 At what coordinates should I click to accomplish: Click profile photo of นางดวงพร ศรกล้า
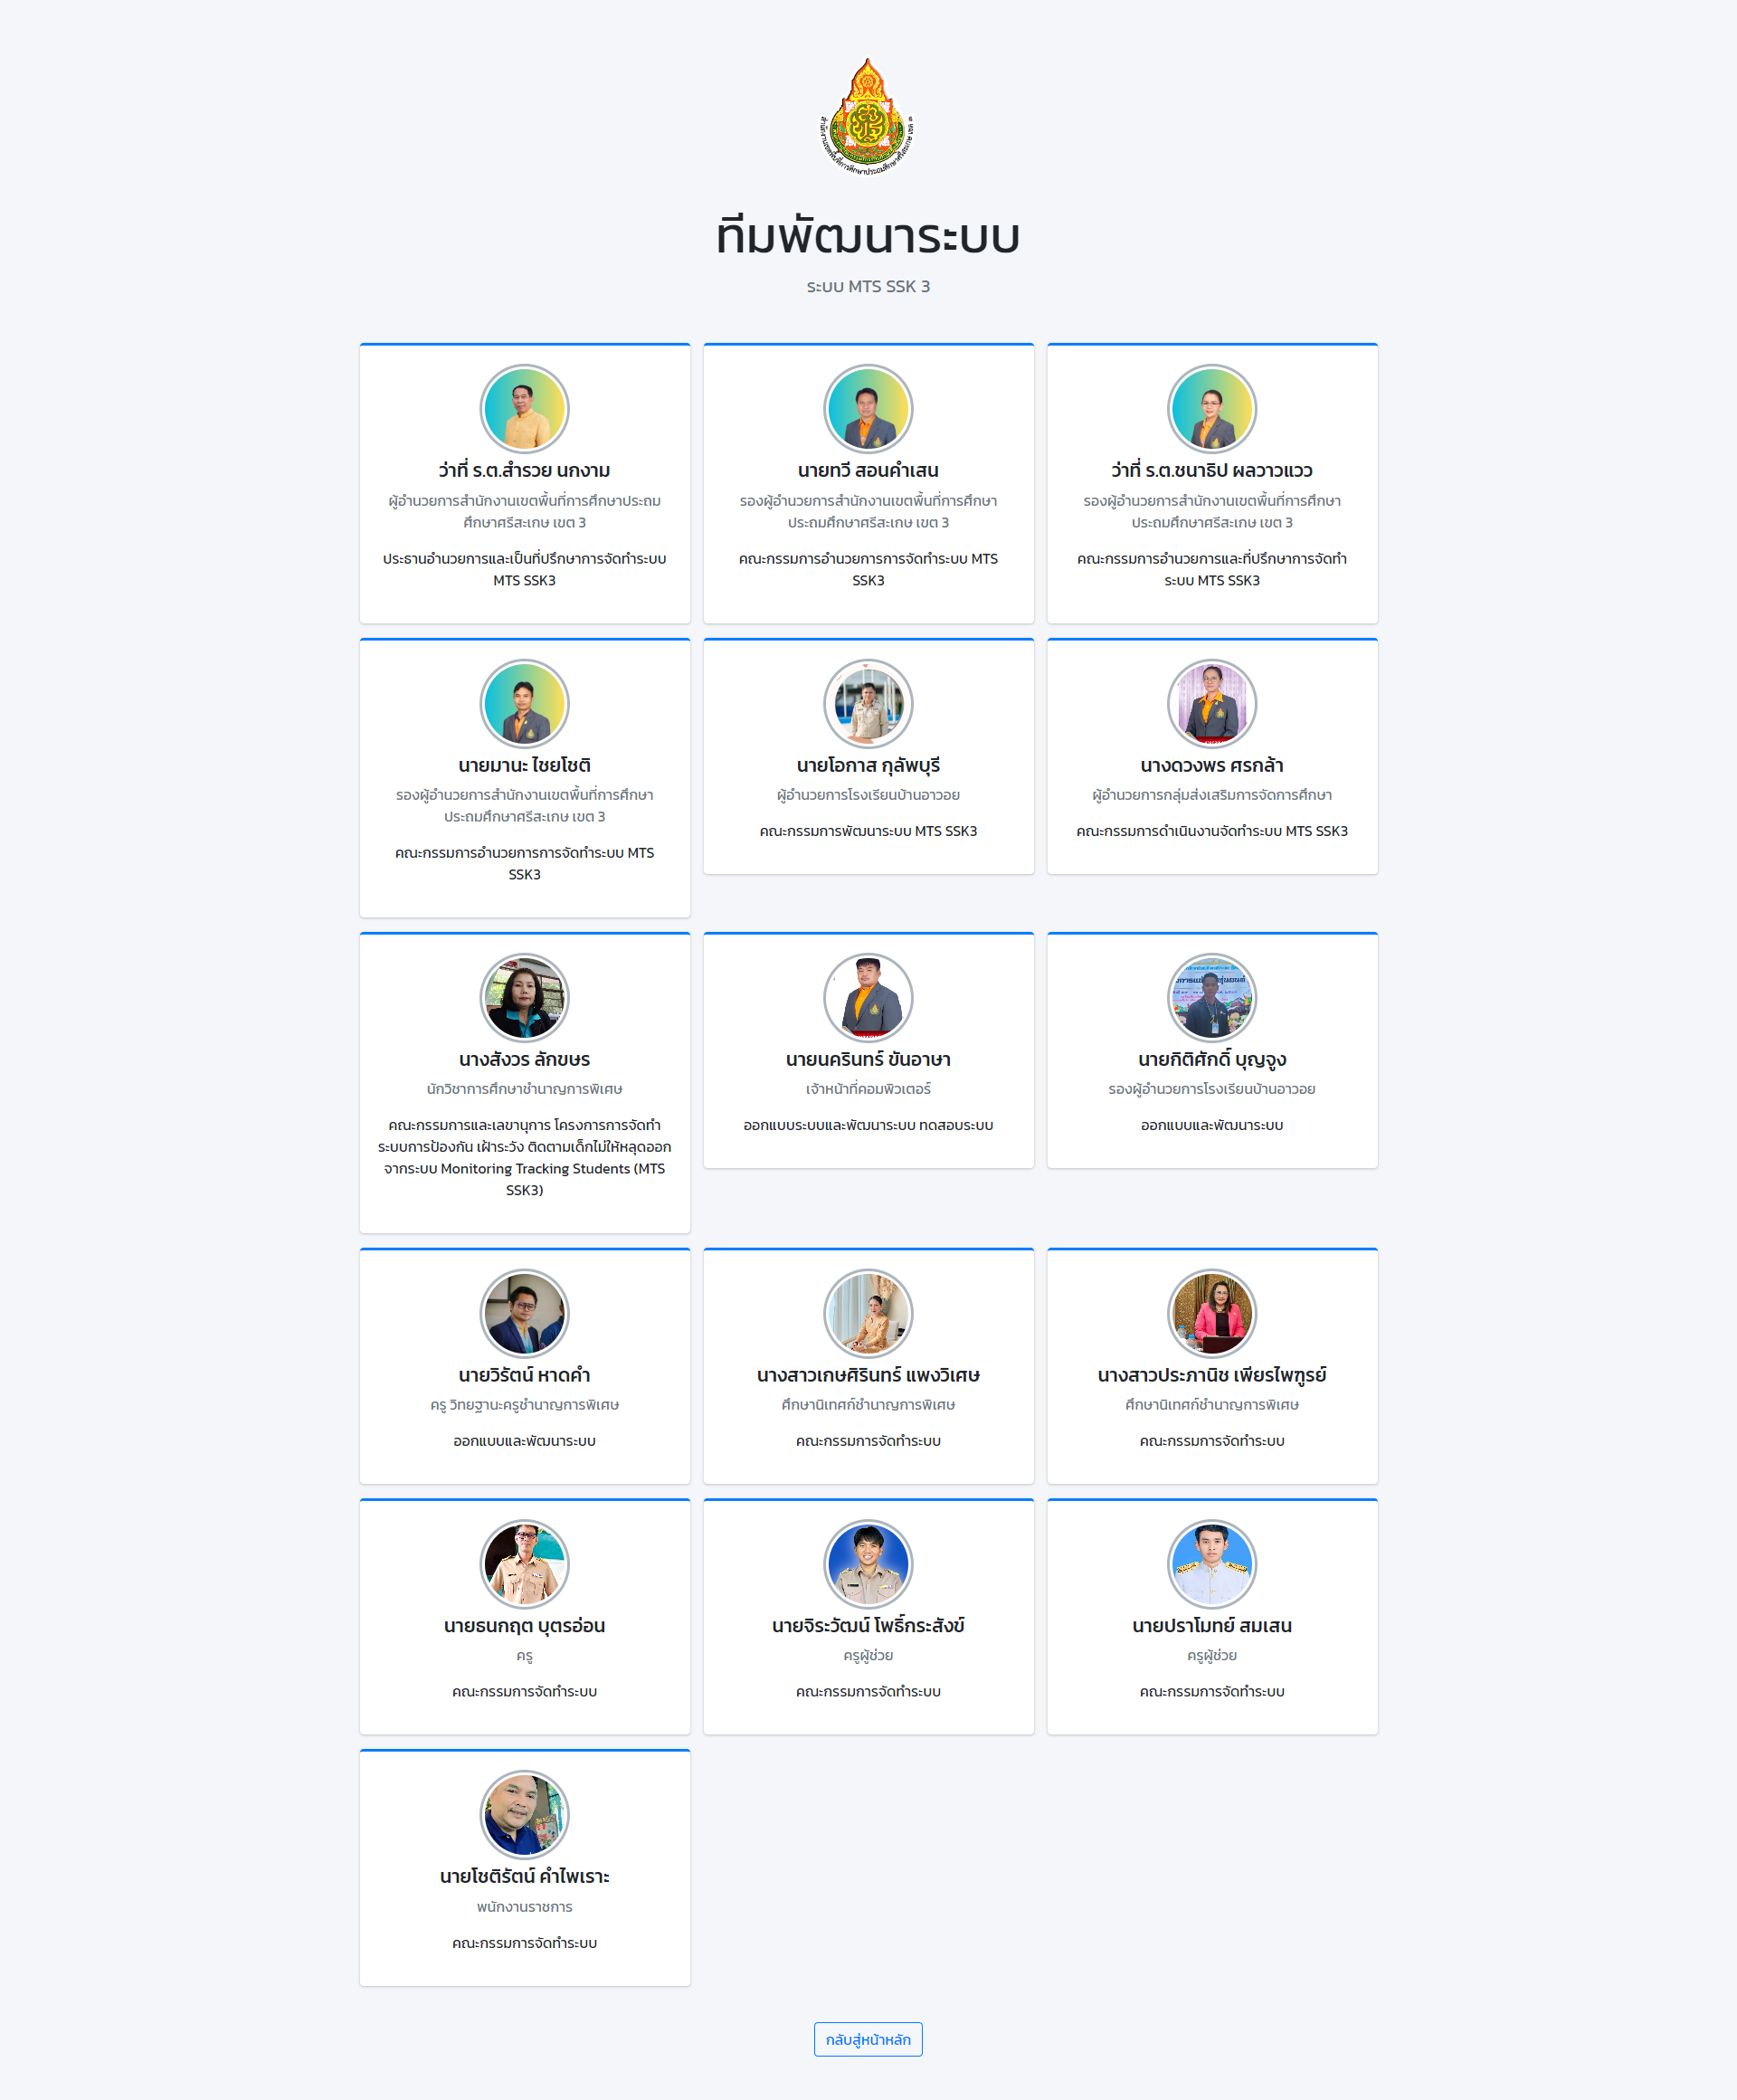tap(1212, 704)
